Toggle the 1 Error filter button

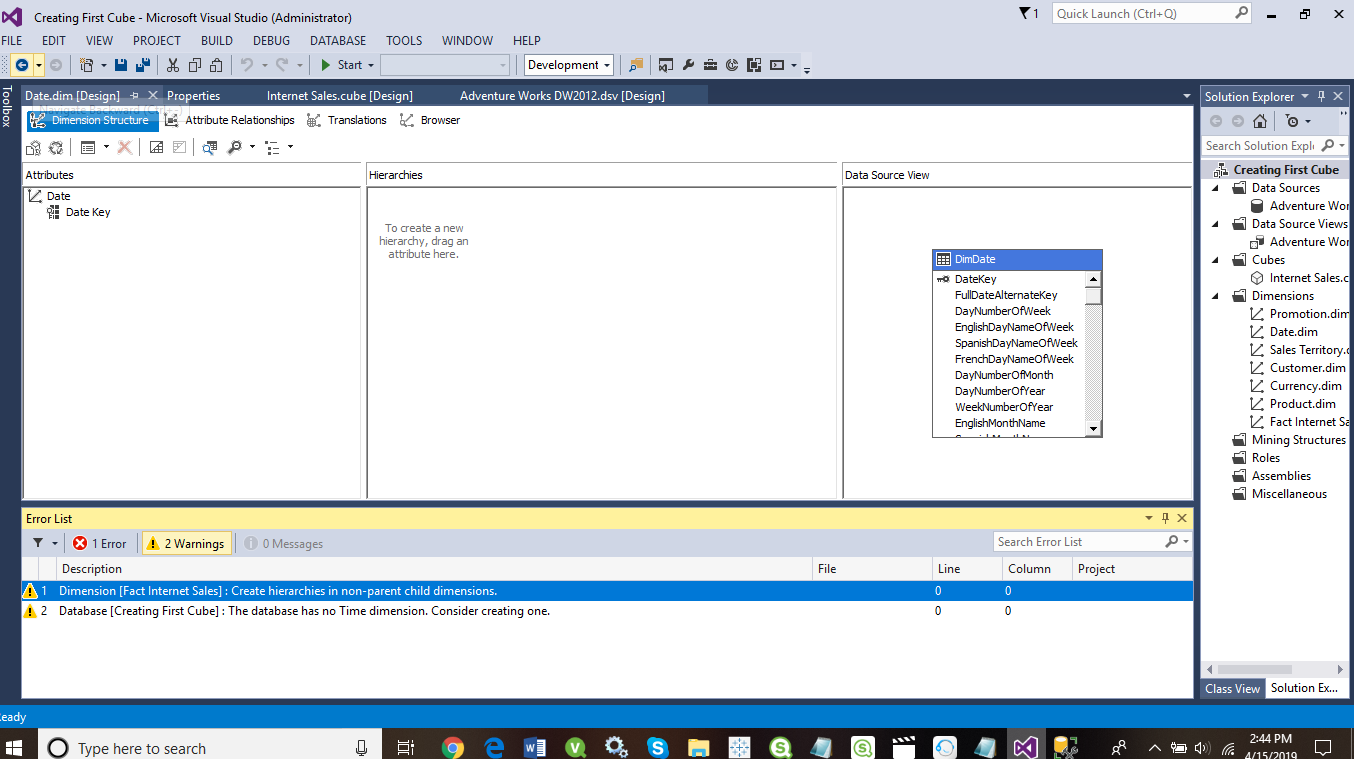tap(100, 543)
